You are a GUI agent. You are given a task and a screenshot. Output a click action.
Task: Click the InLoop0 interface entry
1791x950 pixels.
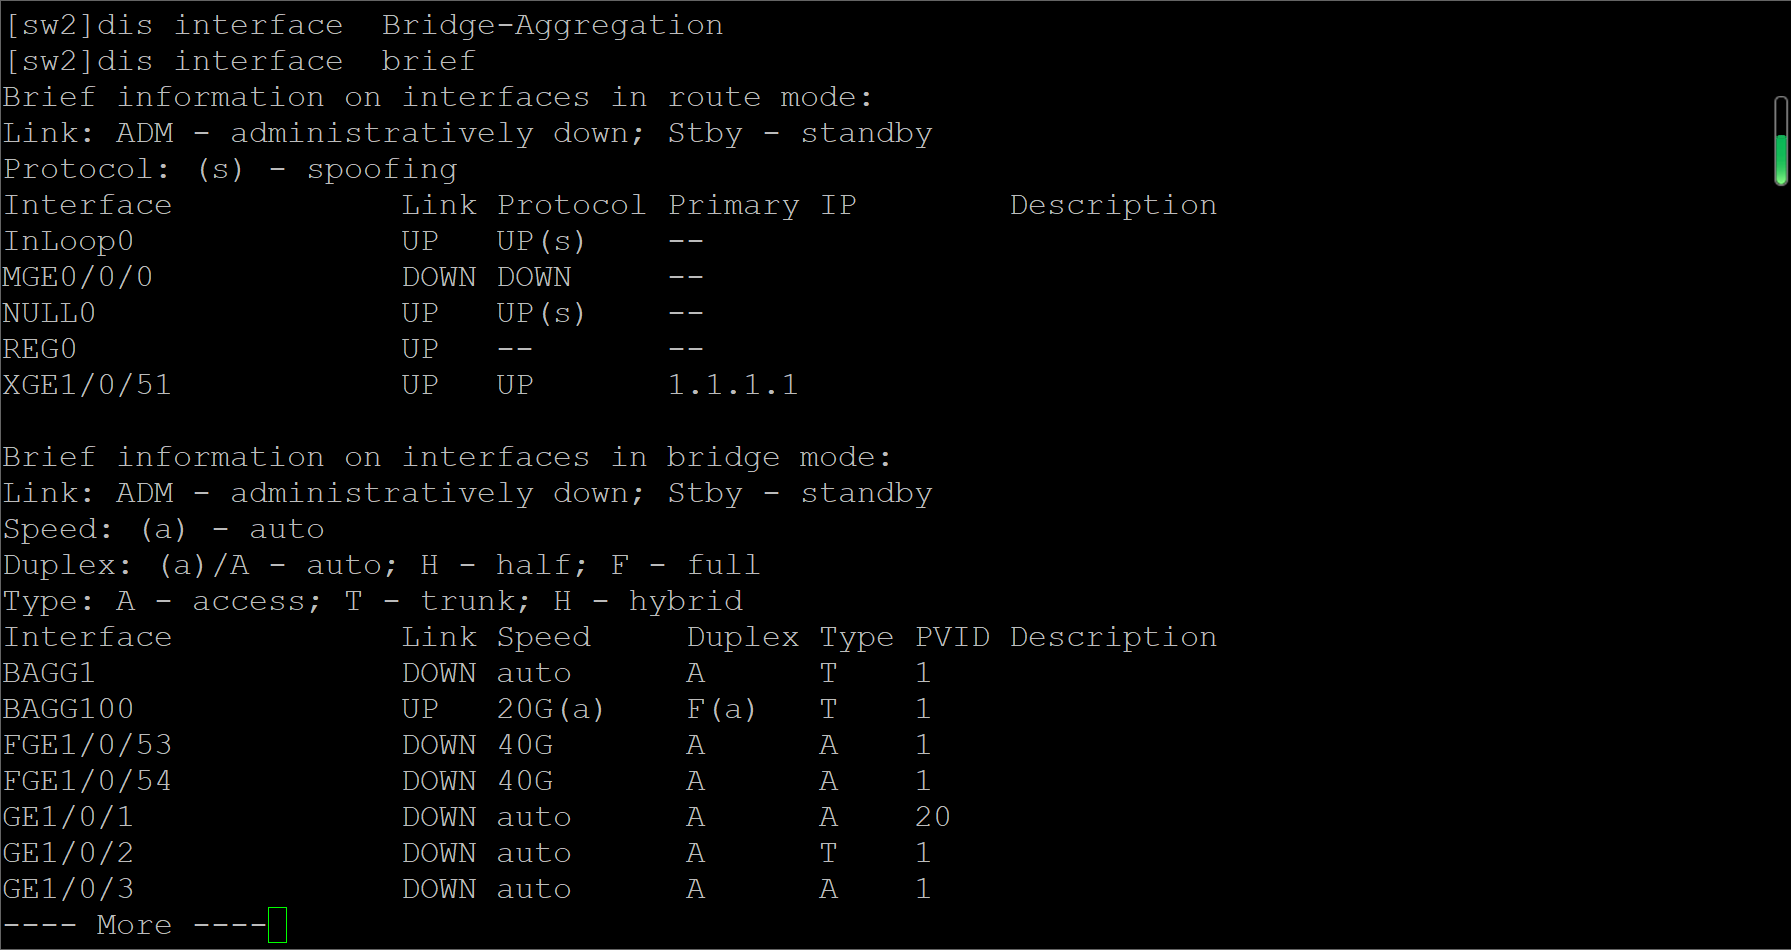tap(68, 241)
